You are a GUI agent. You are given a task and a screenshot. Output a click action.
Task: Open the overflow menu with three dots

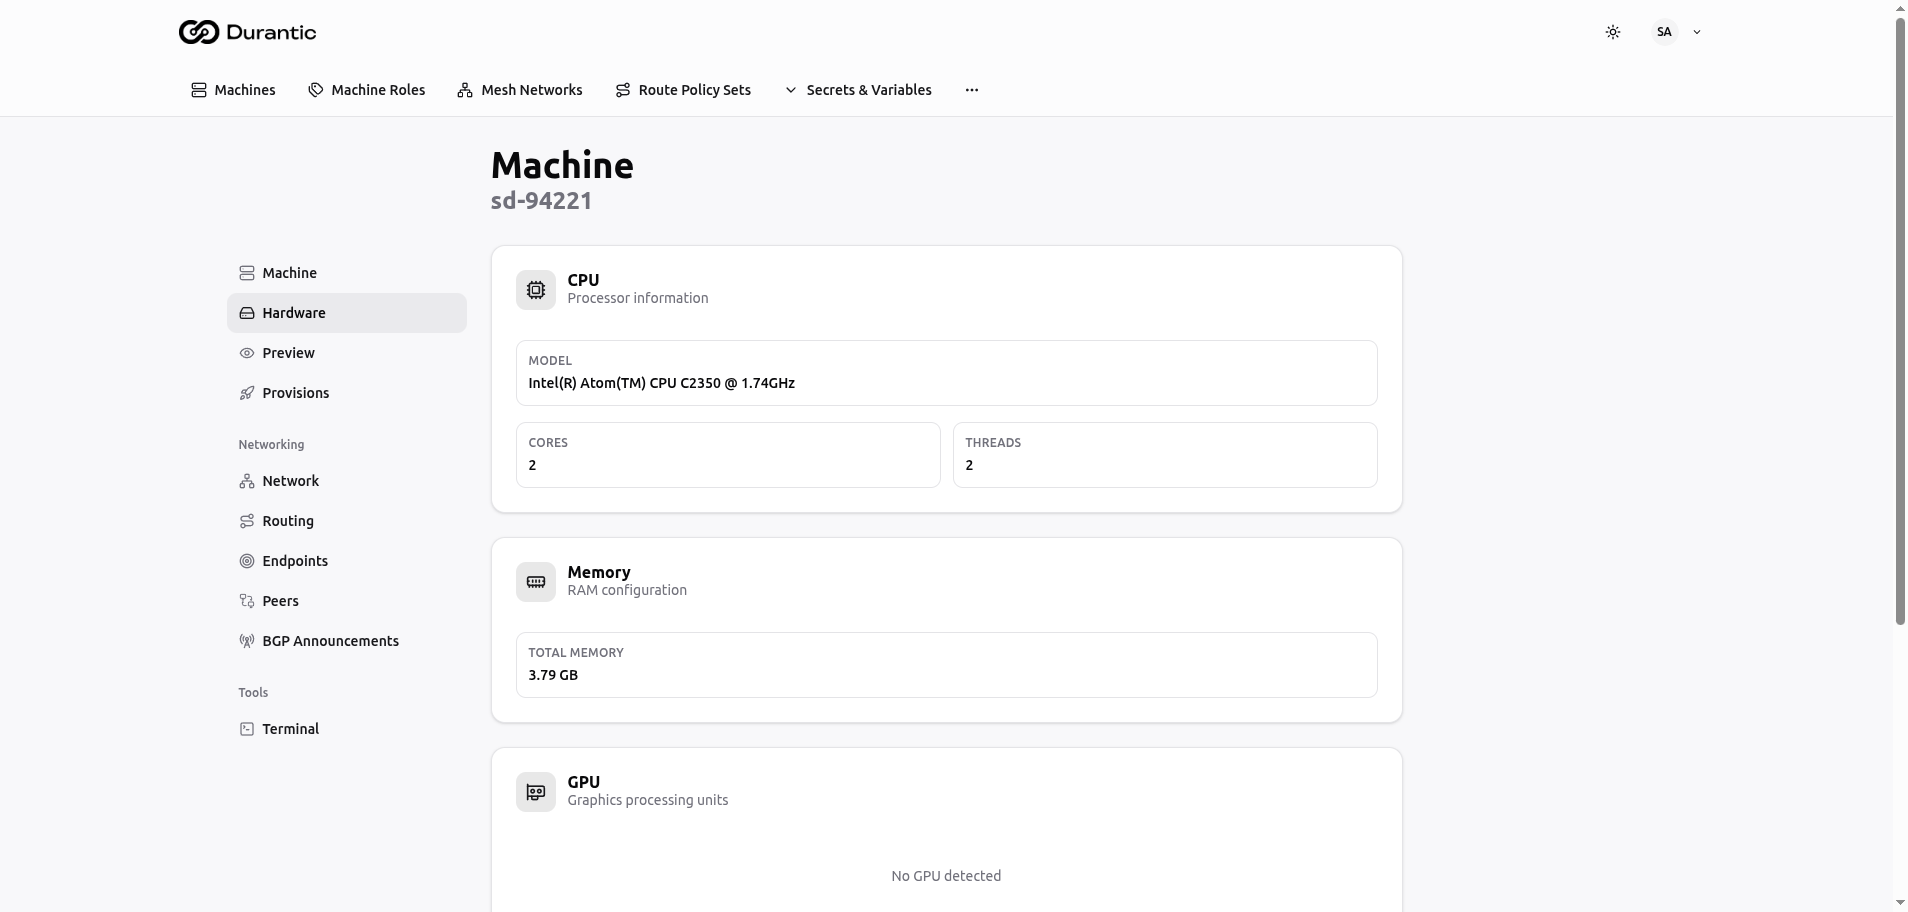[x=969, y=89]
